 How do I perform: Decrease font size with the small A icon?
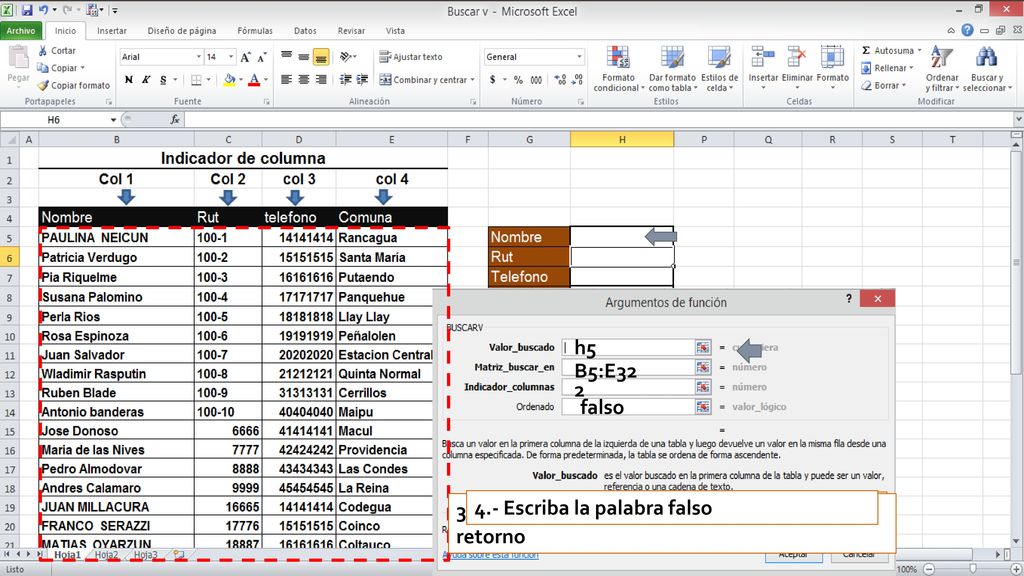(x=262, y=57)
